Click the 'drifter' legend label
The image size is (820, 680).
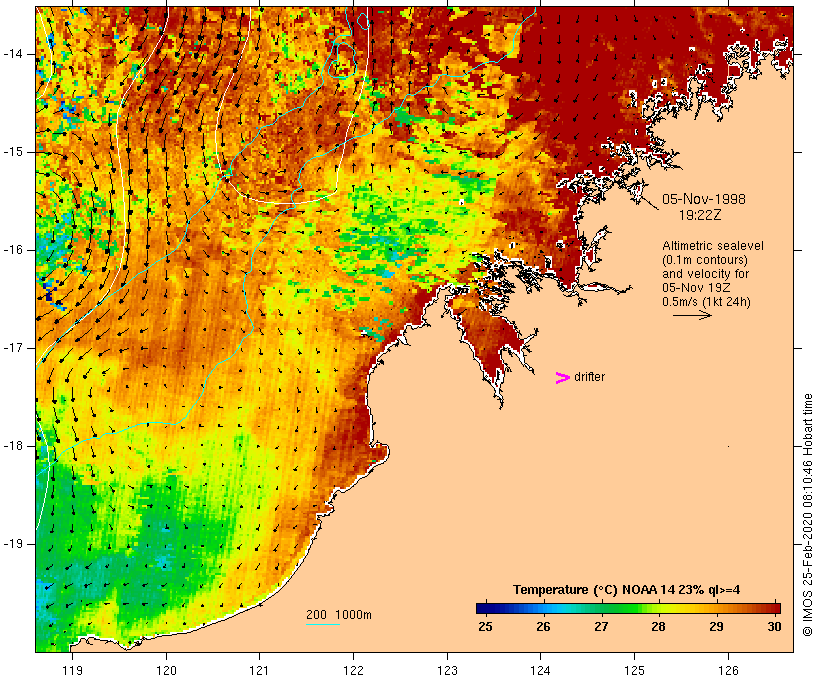coord(589,377)
